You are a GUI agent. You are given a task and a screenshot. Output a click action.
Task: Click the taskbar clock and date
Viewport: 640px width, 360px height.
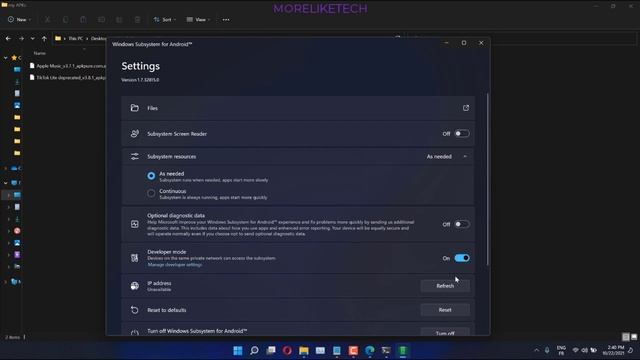tap(613, 350)
